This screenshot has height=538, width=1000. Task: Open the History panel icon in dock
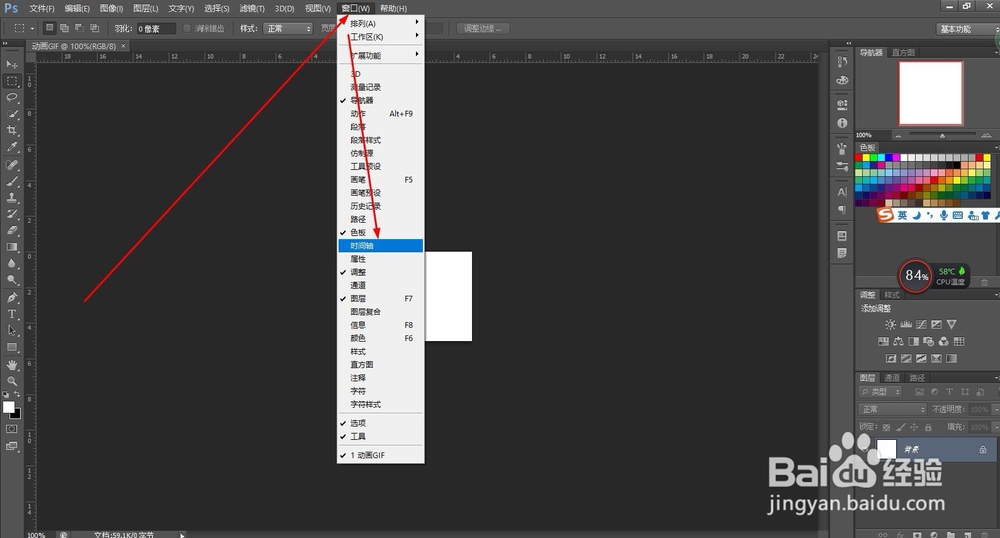click(x=842, y=62)
